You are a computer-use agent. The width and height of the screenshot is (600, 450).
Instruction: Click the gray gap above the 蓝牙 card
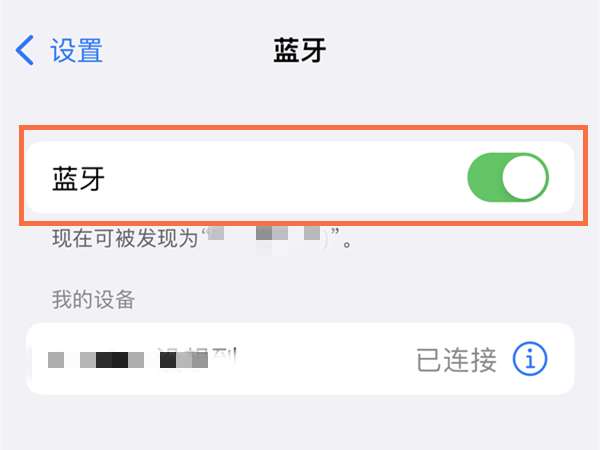click(x=300, y=101)
